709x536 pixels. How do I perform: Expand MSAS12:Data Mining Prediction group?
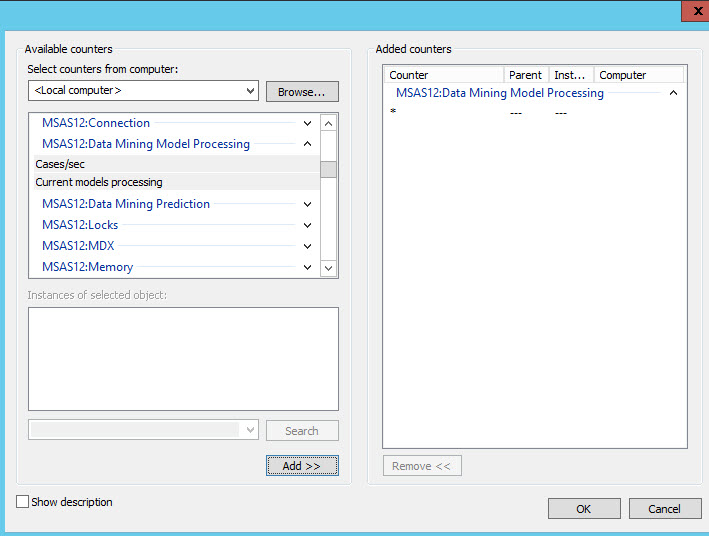tap(307, 204)
